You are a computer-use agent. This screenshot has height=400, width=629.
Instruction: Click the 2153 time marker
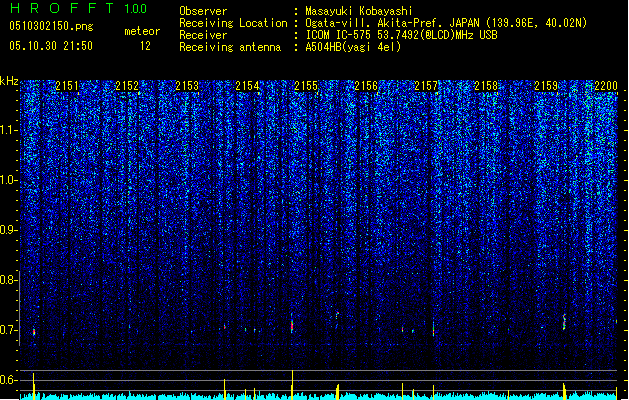coord(187,86)
